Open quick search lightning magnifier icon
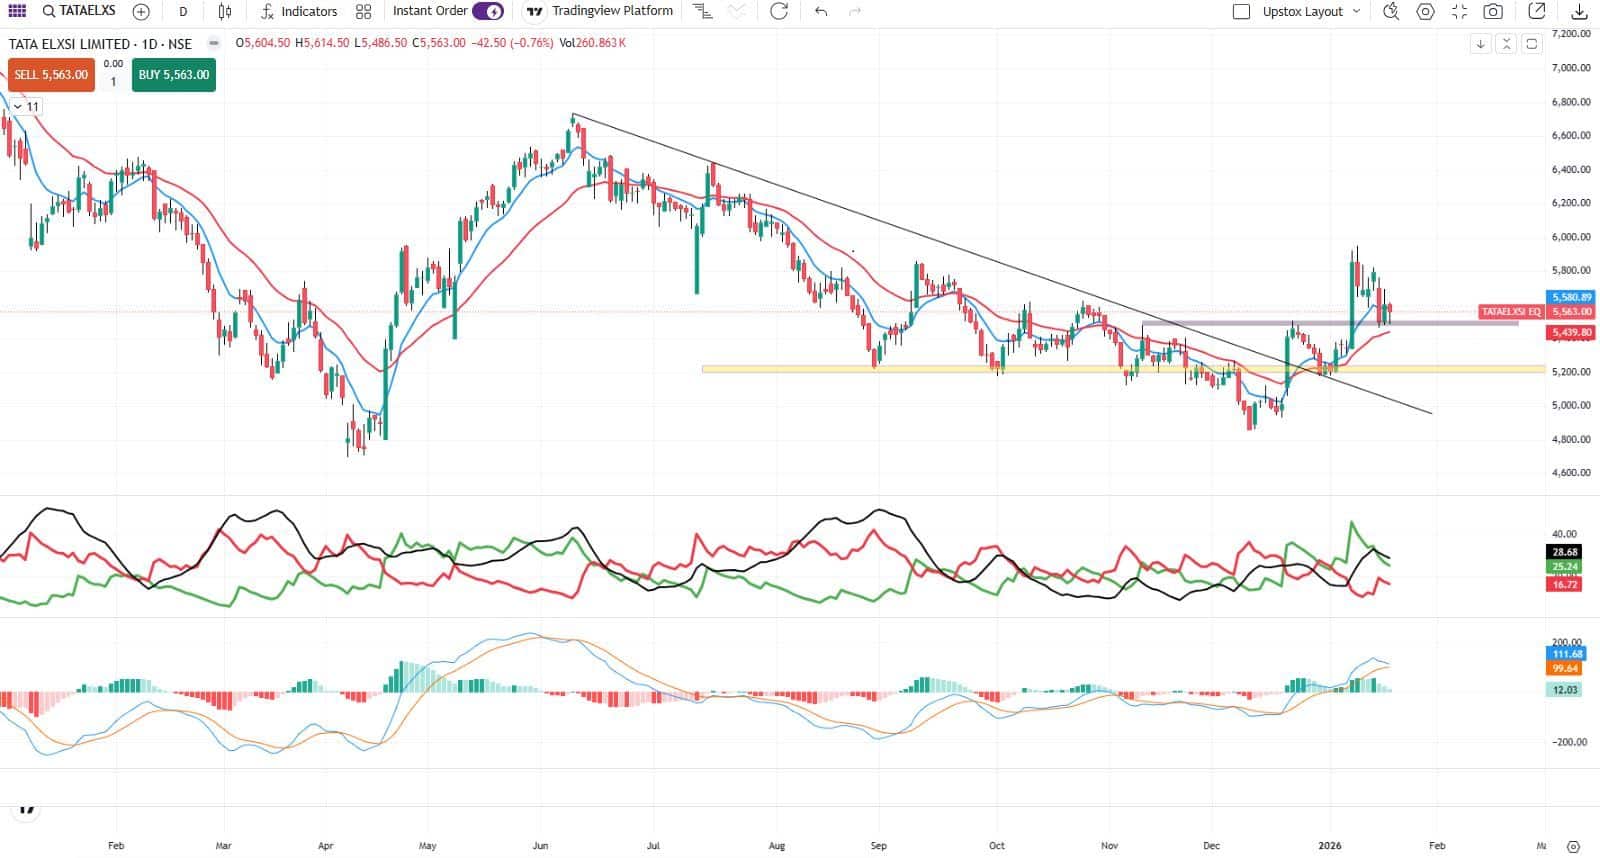 pos(1391,12)
